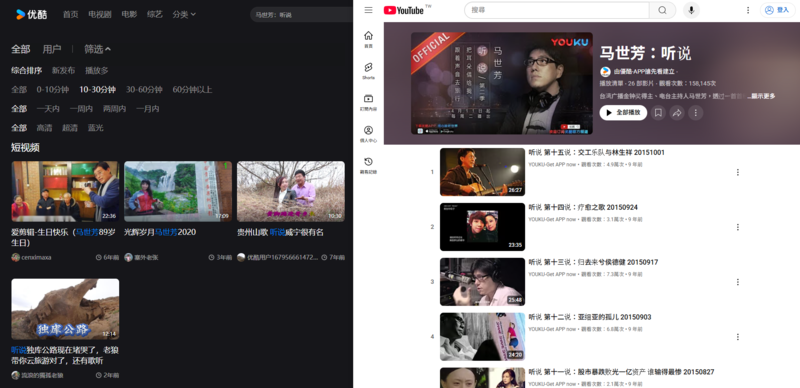The height and width of the screenshot is (388, 800).
Task: Click the YouTube logo
Action: point(404,10)
